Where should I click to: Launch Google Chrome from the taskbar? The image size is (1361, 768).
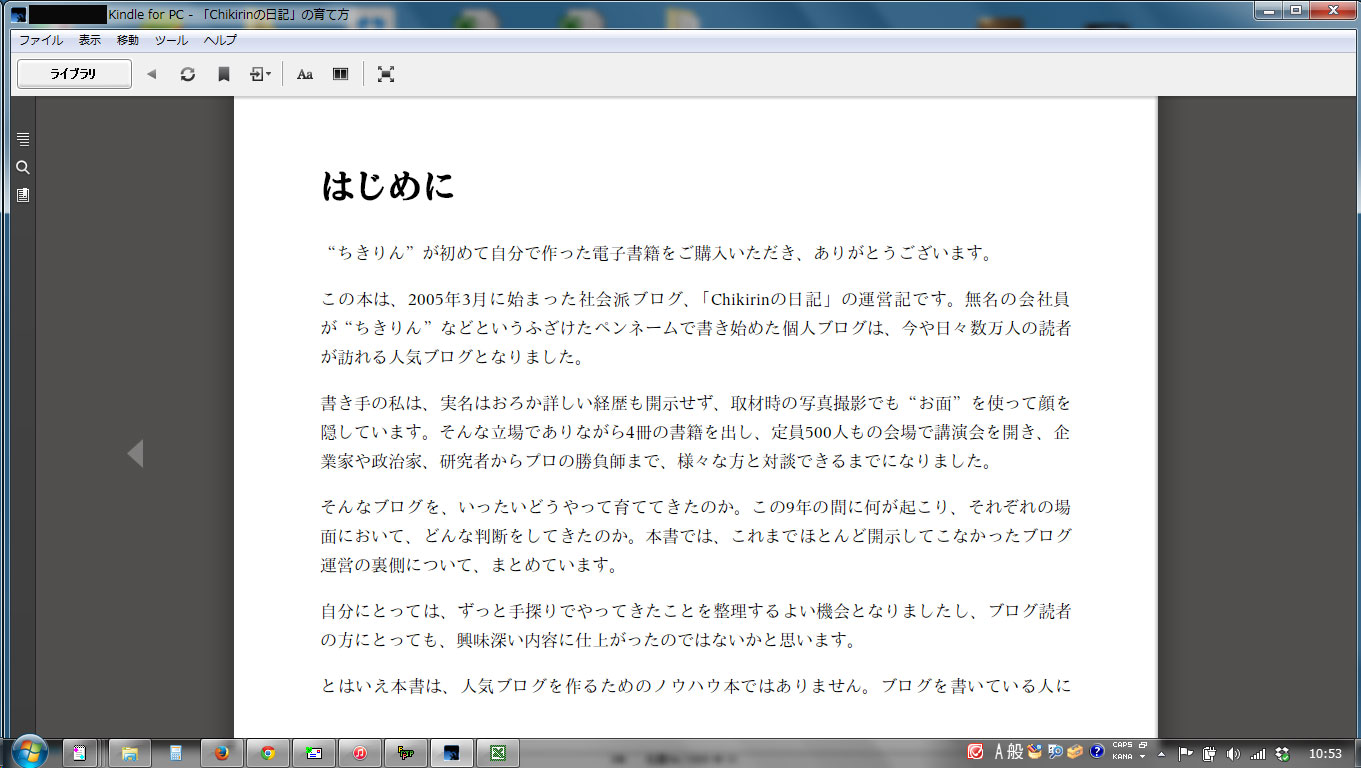[x=268, y=753]
